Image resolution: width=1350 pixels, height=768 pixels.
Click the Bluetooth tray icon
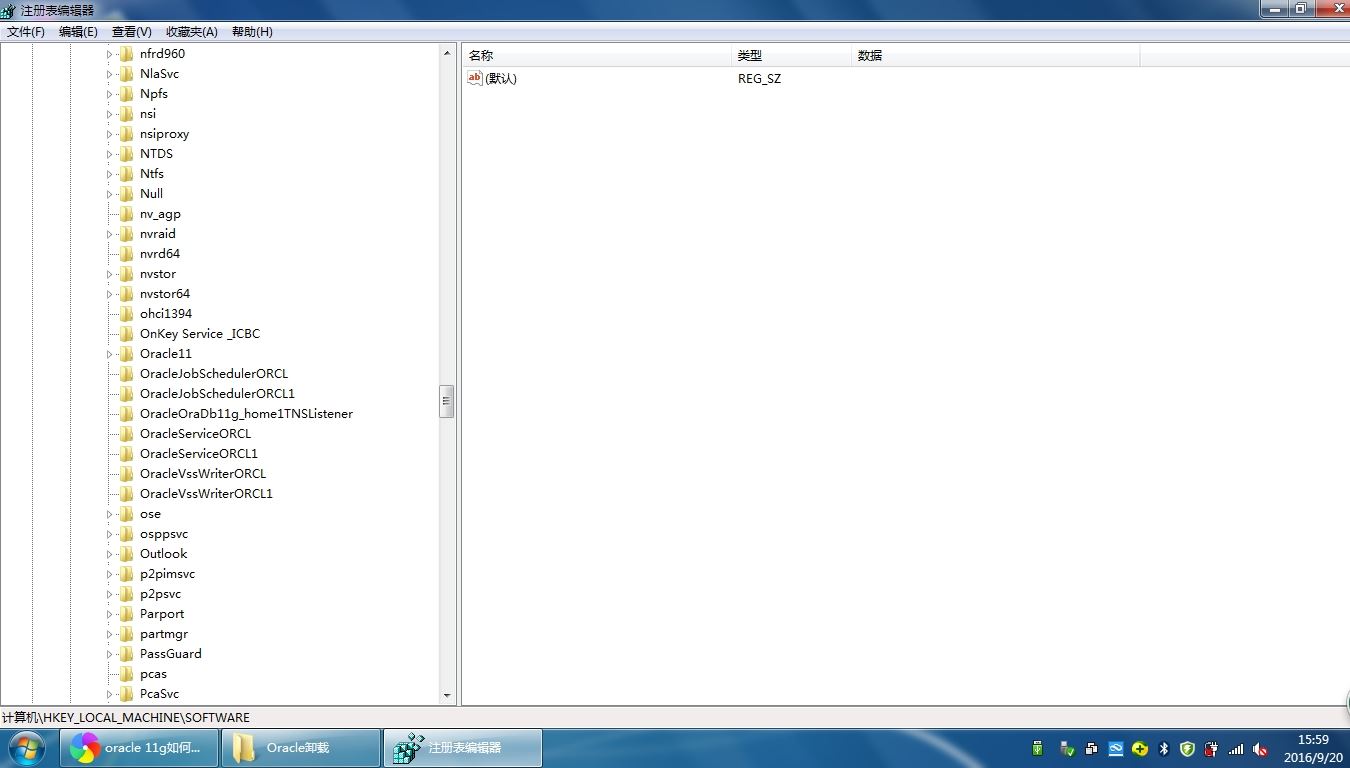tap(1164, 749)
